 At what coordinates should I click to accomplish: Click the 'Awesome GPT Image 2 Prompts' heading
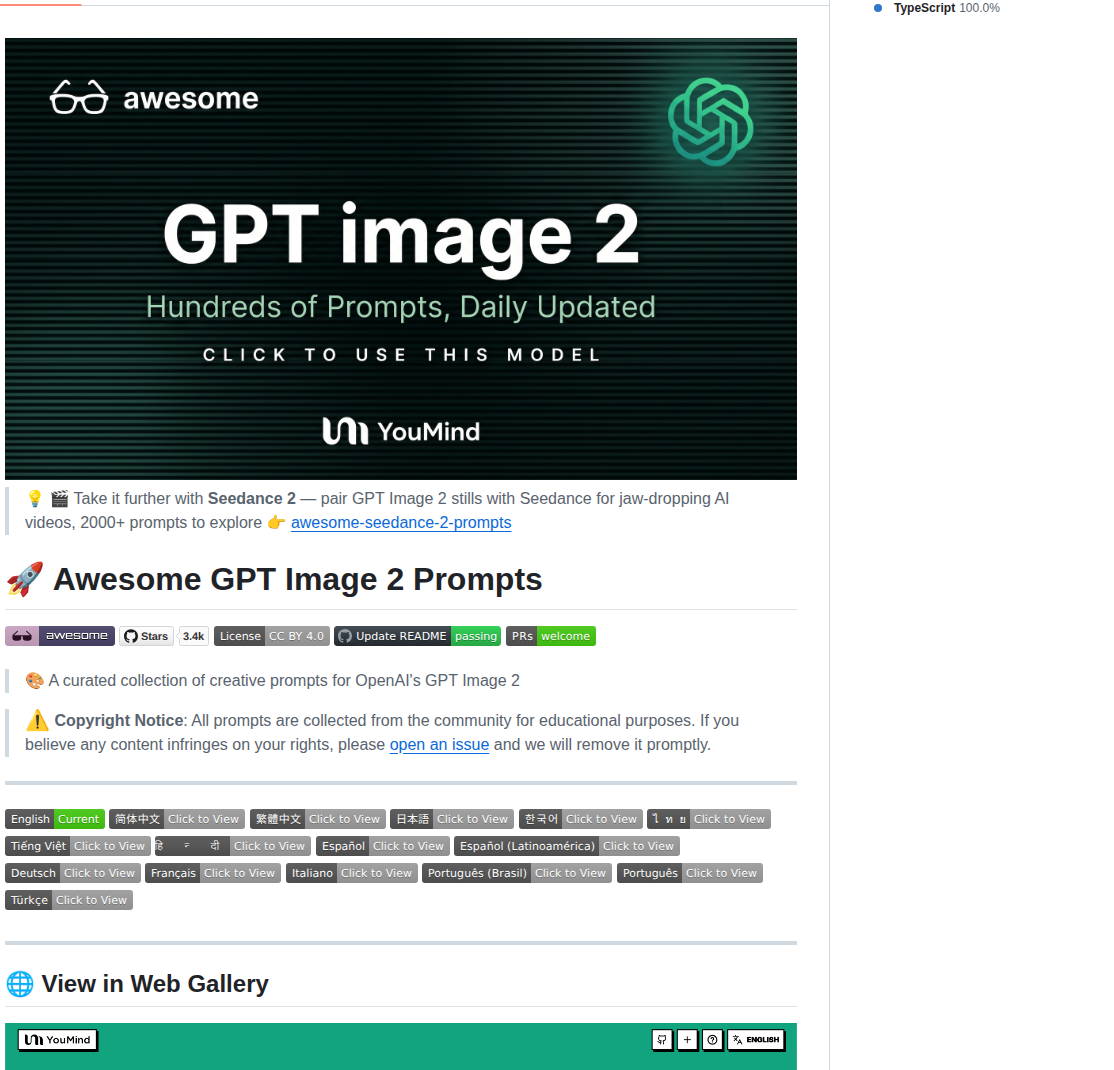coord(298,579)
